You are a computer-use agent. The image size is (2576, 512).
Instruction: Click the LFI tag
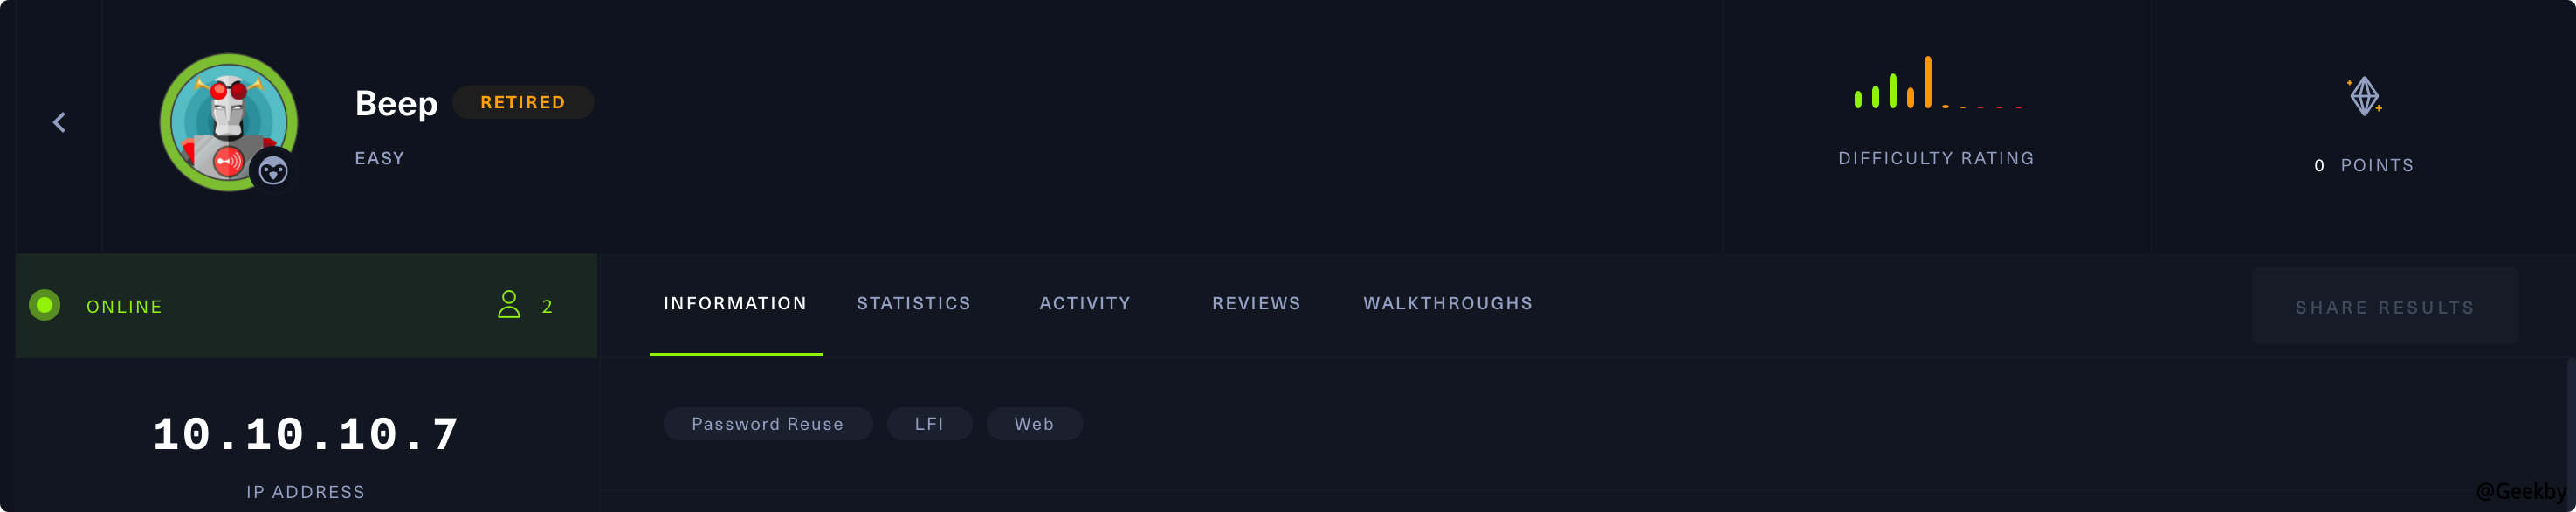[929, 424]
